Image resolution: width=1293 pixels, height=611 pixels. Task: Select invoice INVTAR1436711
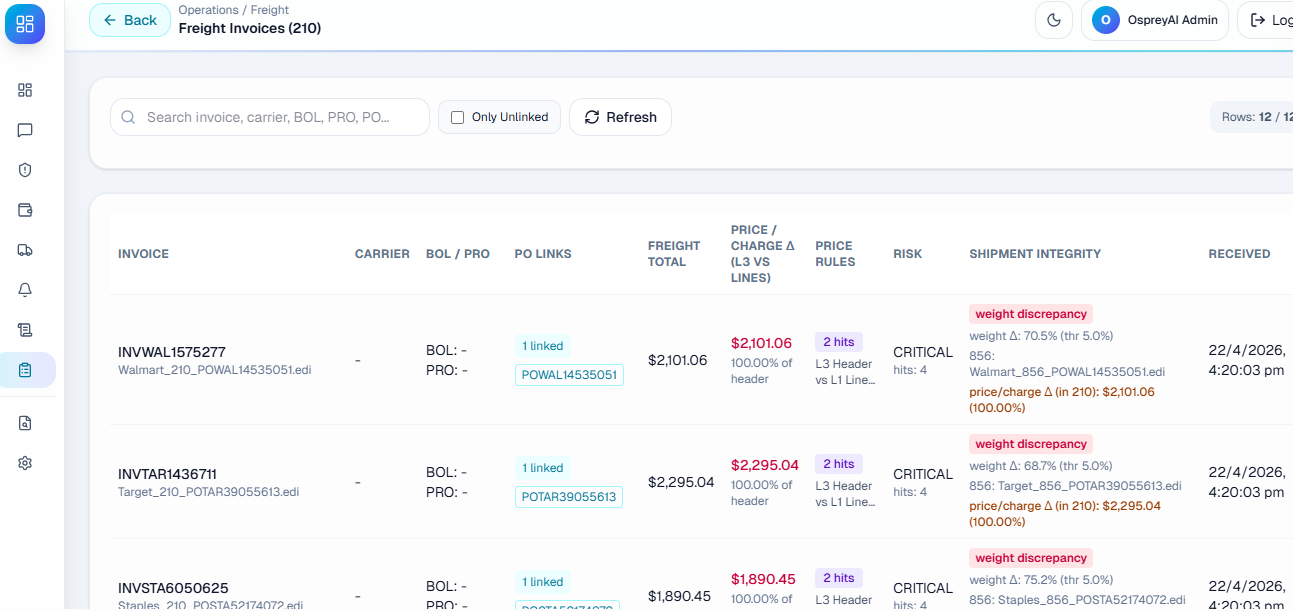click(167, 474)
